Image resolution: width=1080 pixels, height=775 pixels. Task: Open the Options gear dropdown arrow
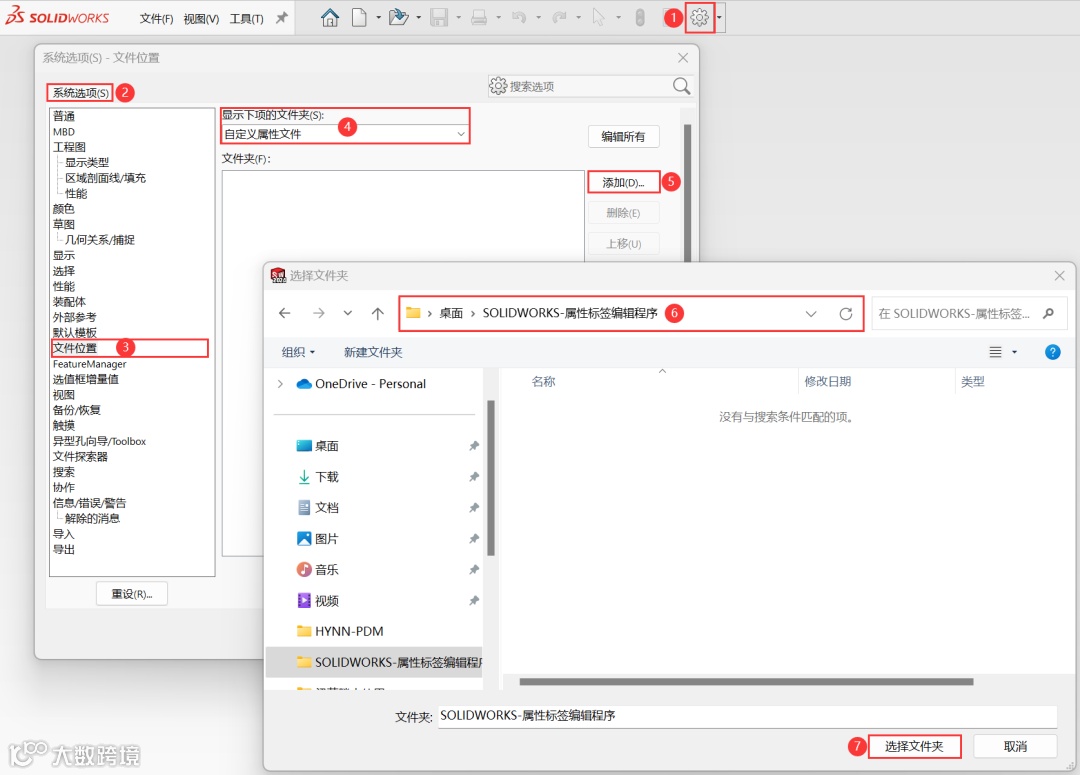pos(719,18)
